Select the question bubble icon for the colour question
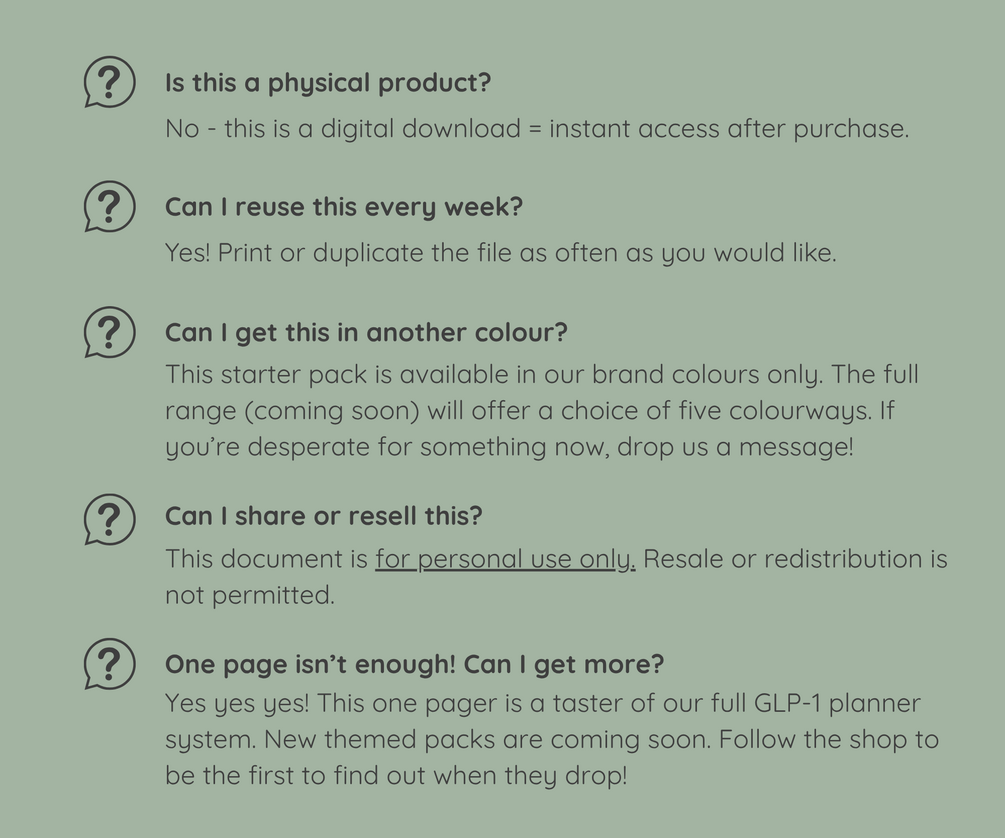The width and height of the screenshot is (1005, 838). pos(109,332)
